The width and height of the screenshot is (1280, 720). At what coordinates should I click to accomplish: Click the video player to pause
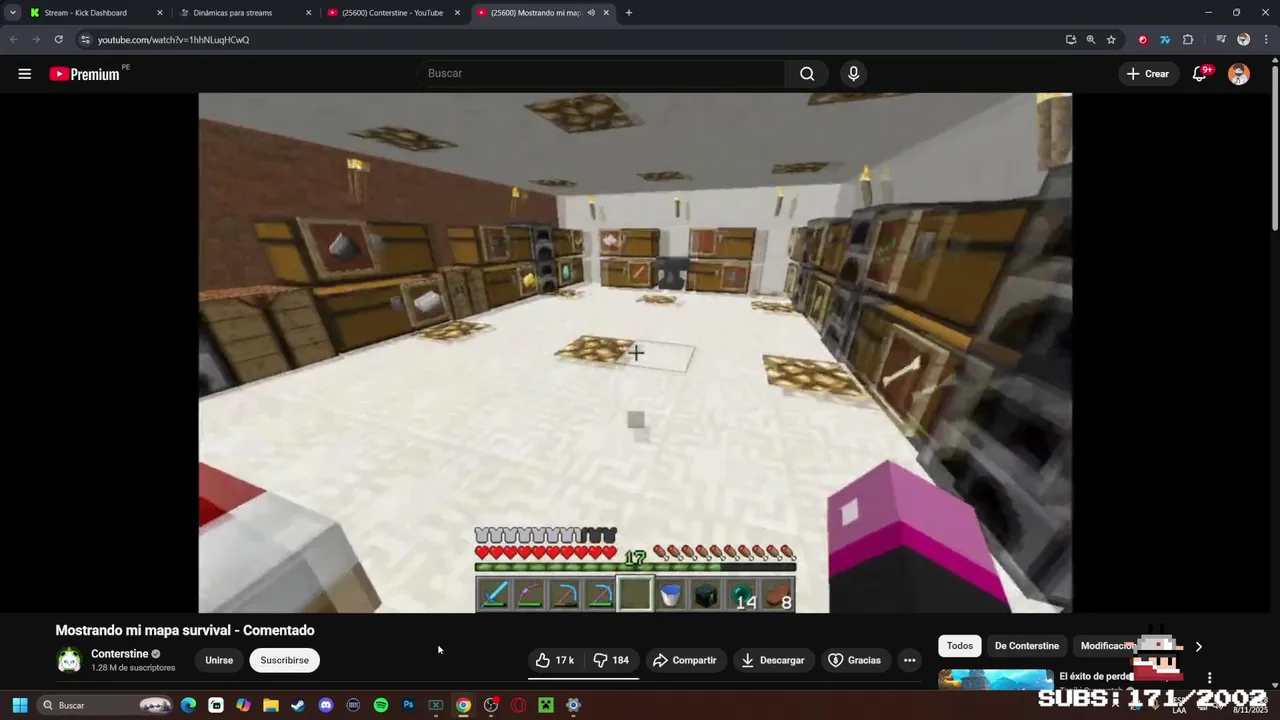coord(635,352)
